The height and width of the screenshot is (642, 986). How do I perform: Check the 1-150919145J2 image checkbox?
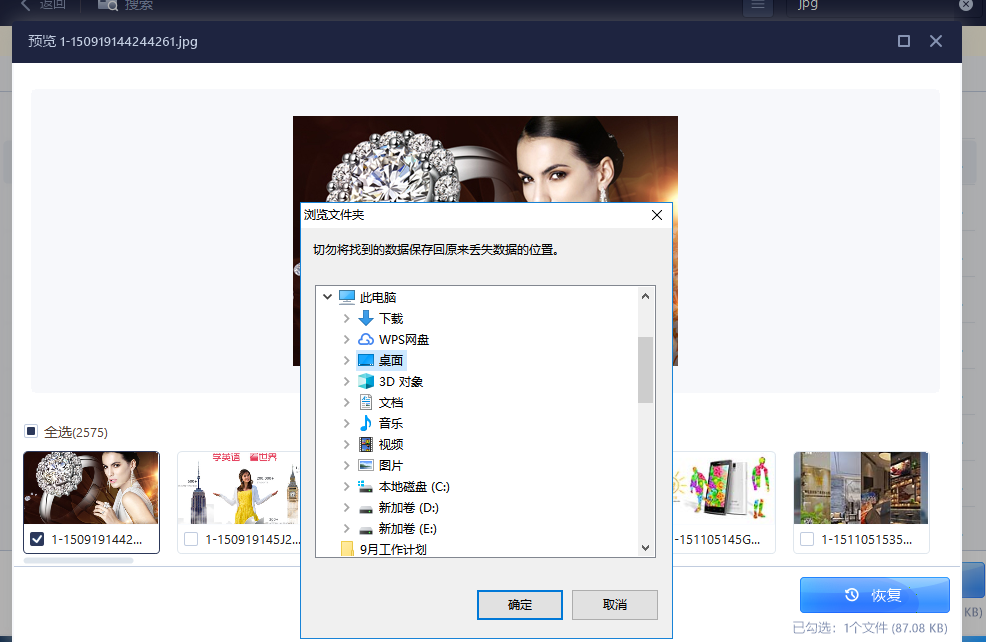pyautogui.click(x=191, y=539)
